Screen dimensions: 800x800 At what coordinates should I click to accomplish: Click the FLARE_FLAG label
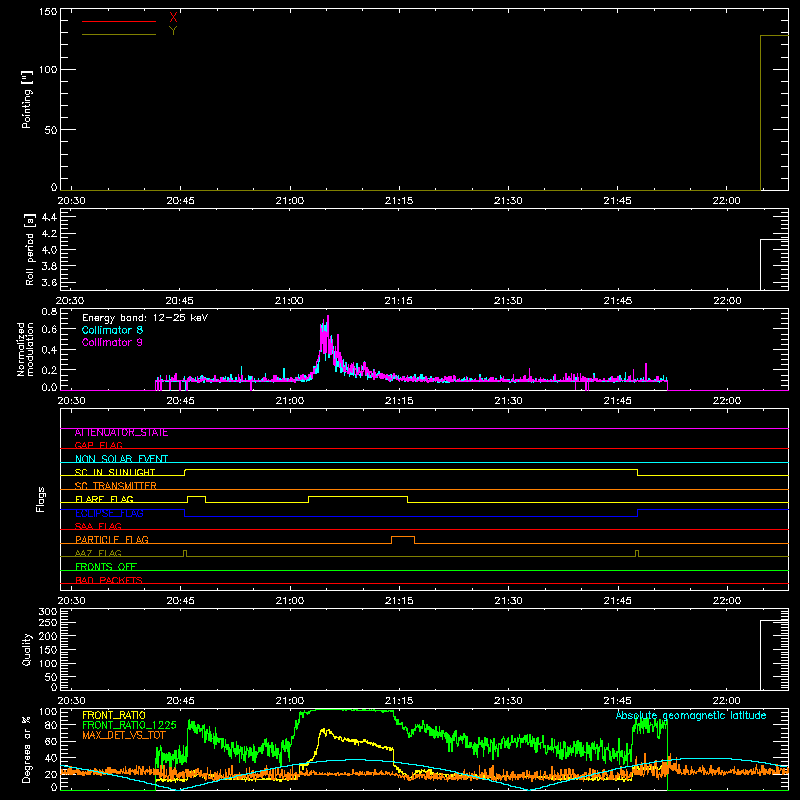(x=104, y=499)
